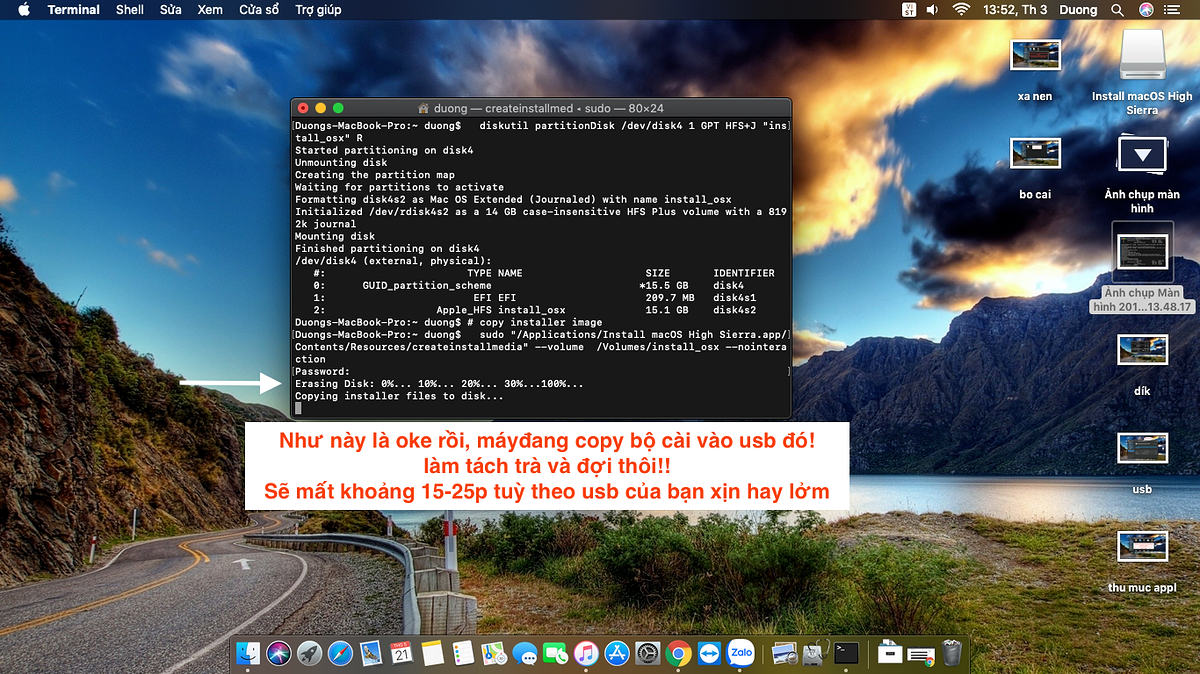The width and height of the screenshot is (1200, 674).
Task: Open the App Store in Dock
Action: click(617, 653)
